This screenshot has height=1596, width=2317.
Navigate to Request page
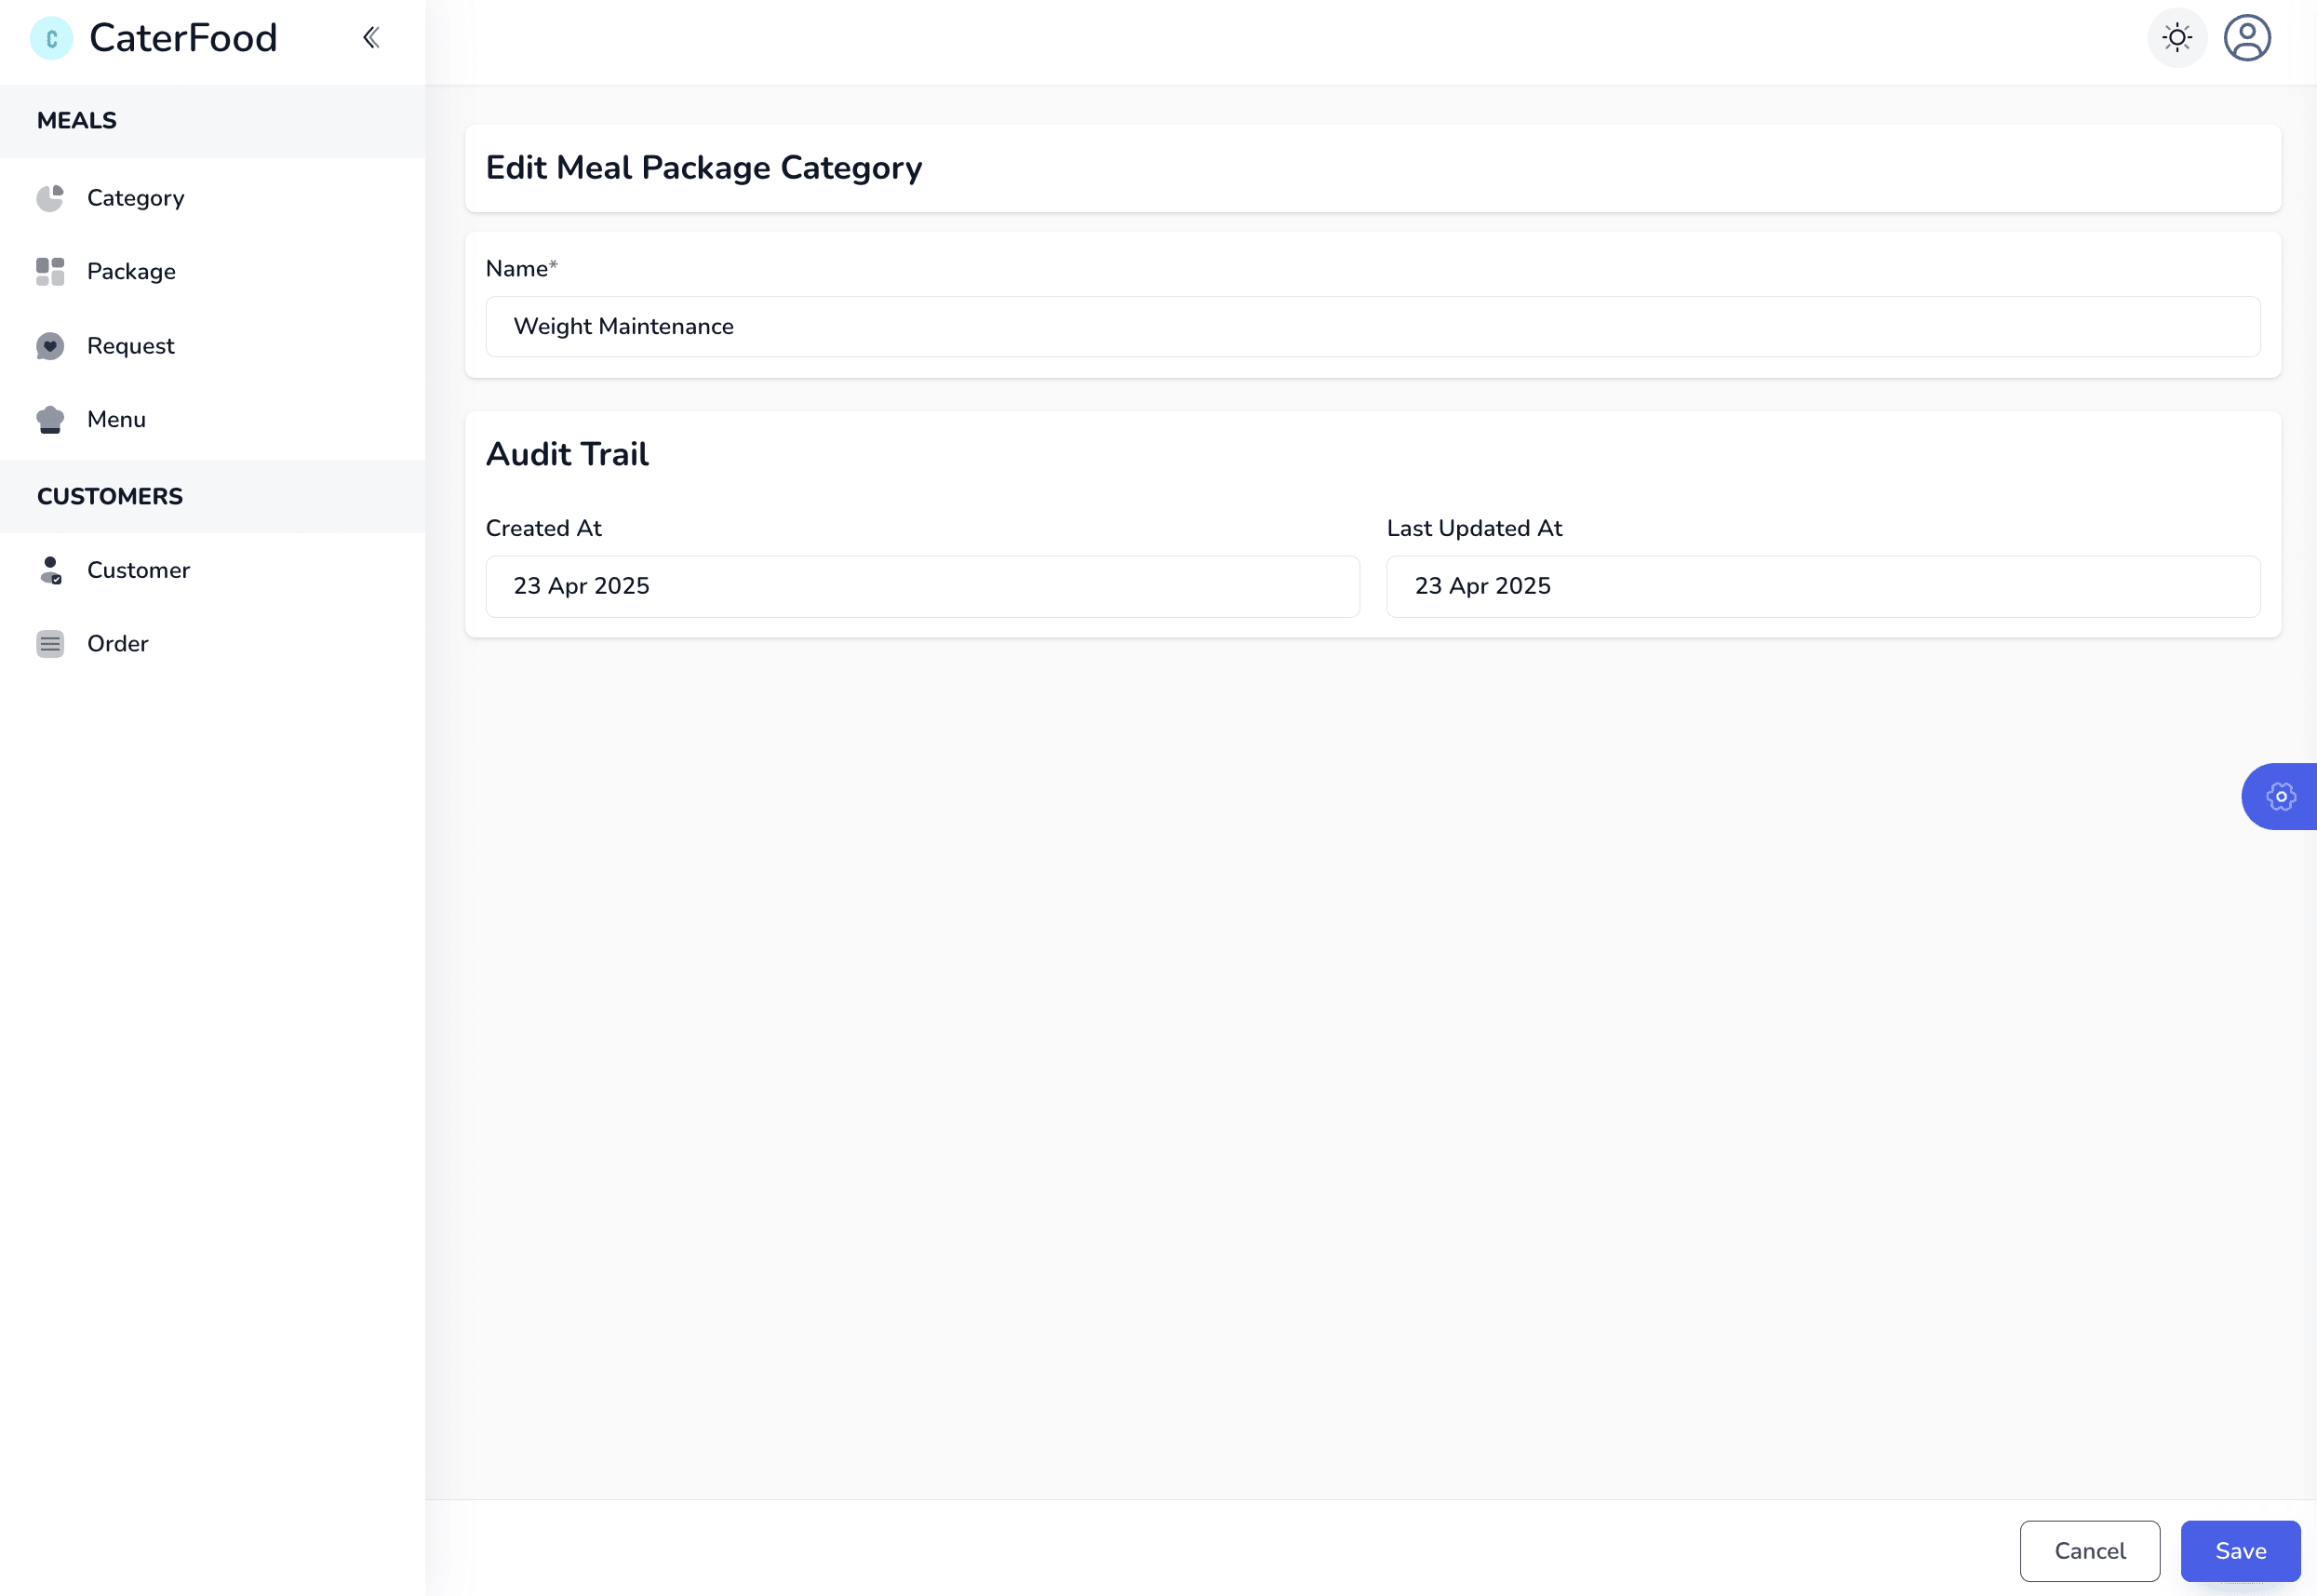pyautogui.click(x=131, y=346)
